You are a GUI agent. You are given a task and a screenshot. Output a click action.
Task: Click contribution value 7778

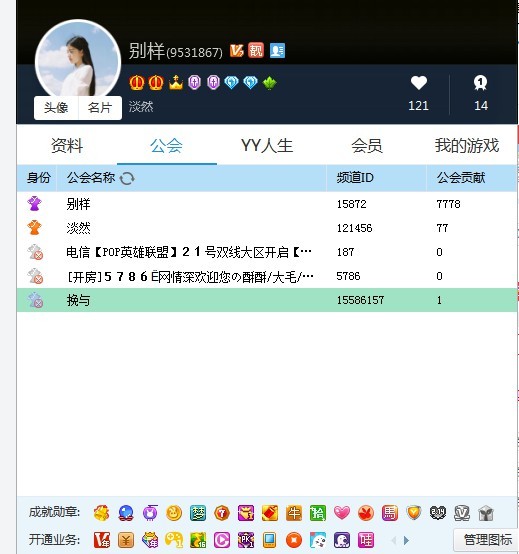pos(448,204)
